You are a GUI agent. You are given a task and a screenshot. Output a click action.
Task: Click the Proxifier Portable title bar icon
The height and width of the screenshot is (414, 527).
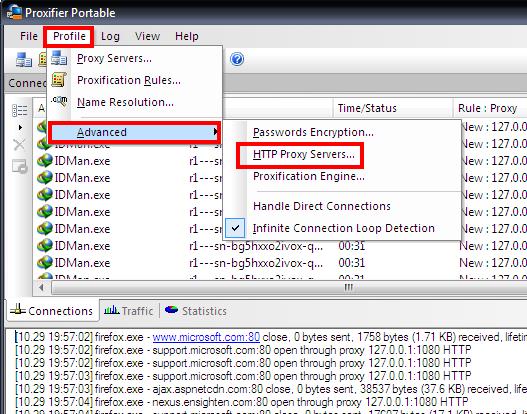14,12
